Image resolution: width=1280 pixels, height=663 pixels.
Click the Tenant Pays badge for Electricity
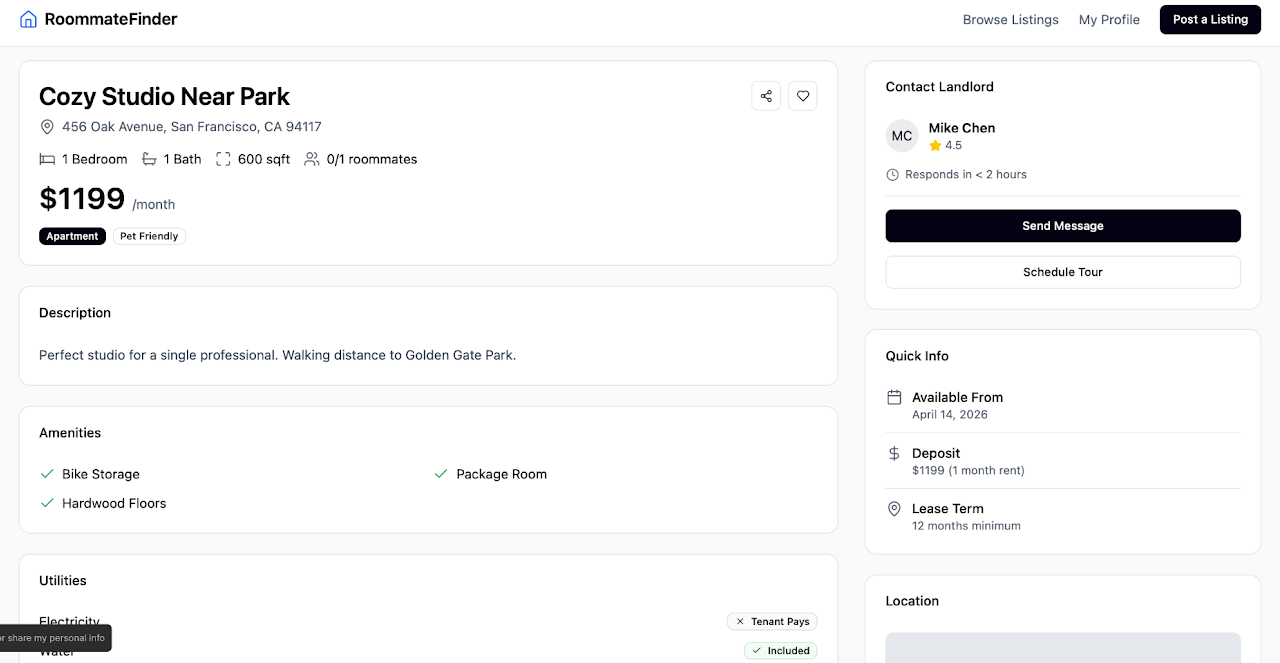[772, 621]
